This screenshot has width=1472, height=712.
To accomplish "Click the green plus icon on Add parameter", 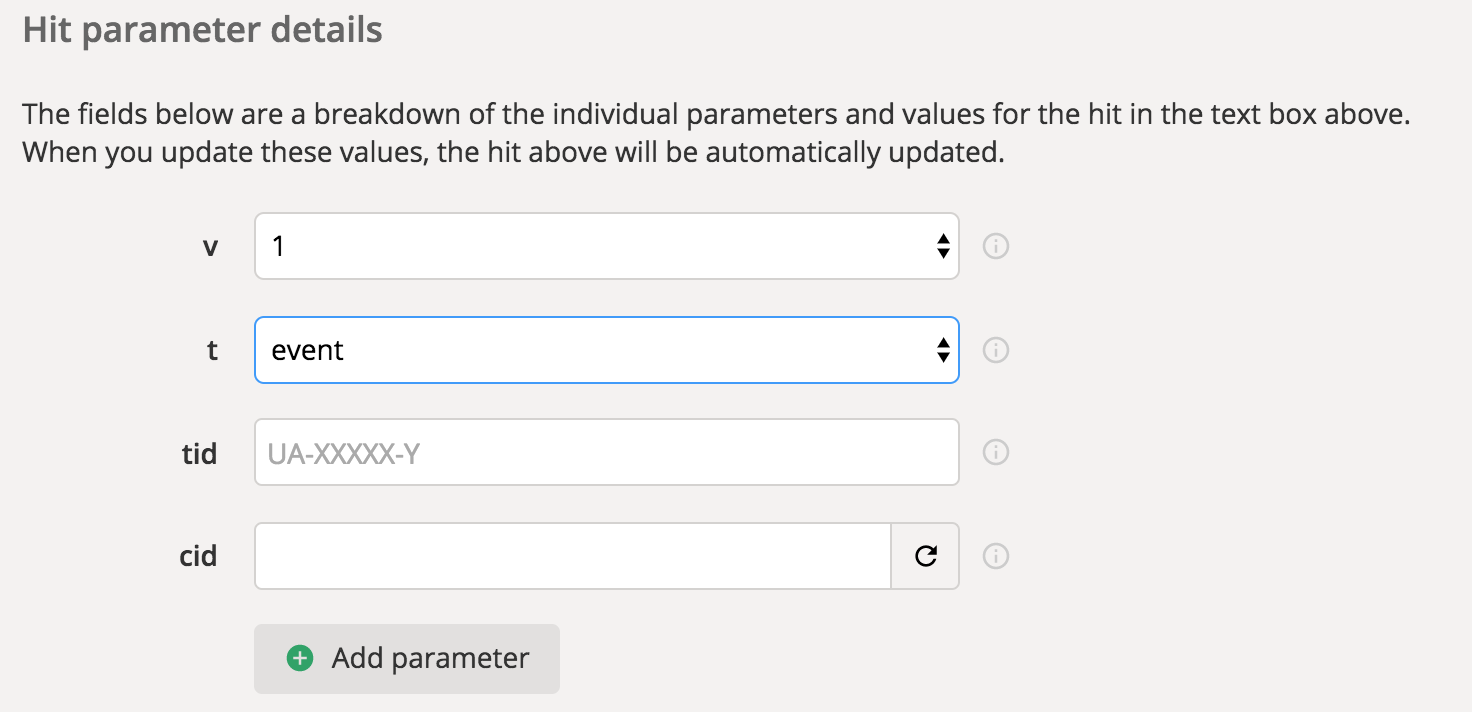I will pyautogui.click(x=299, y=658).
